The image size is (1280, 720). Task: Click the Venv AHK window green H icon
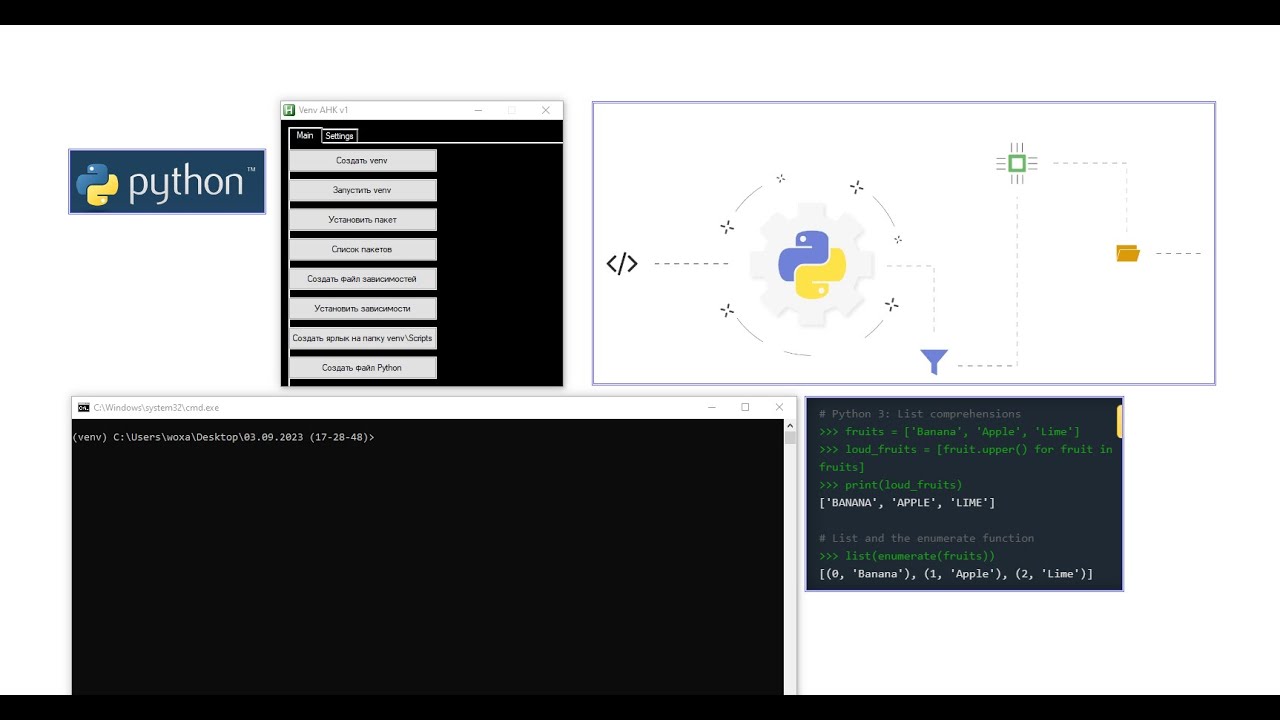coord(289,110)
